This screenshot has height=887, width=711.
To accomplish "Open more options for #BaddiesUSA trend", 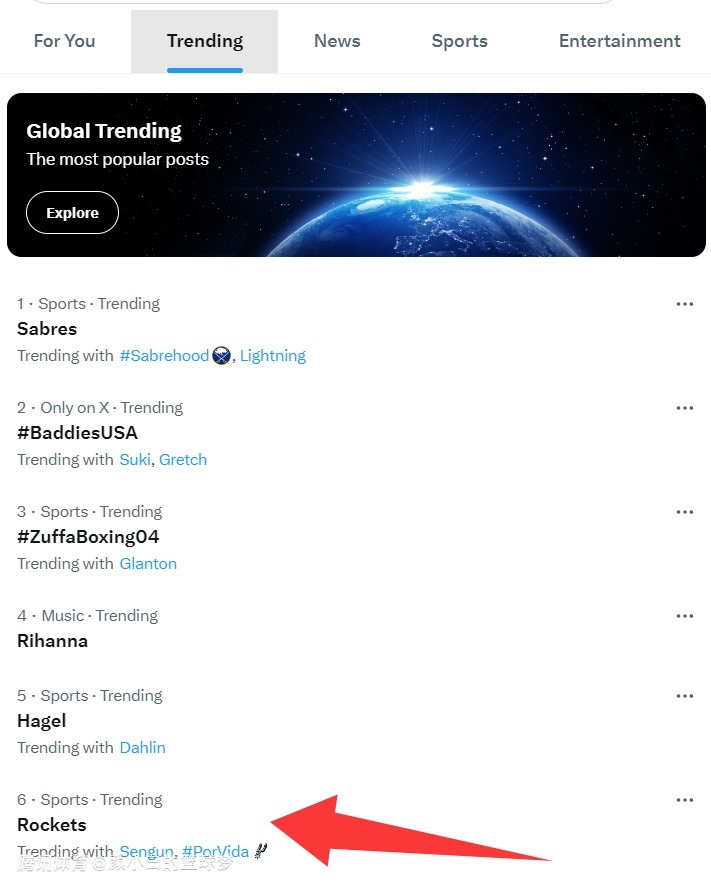I will (x=684, y=408).
